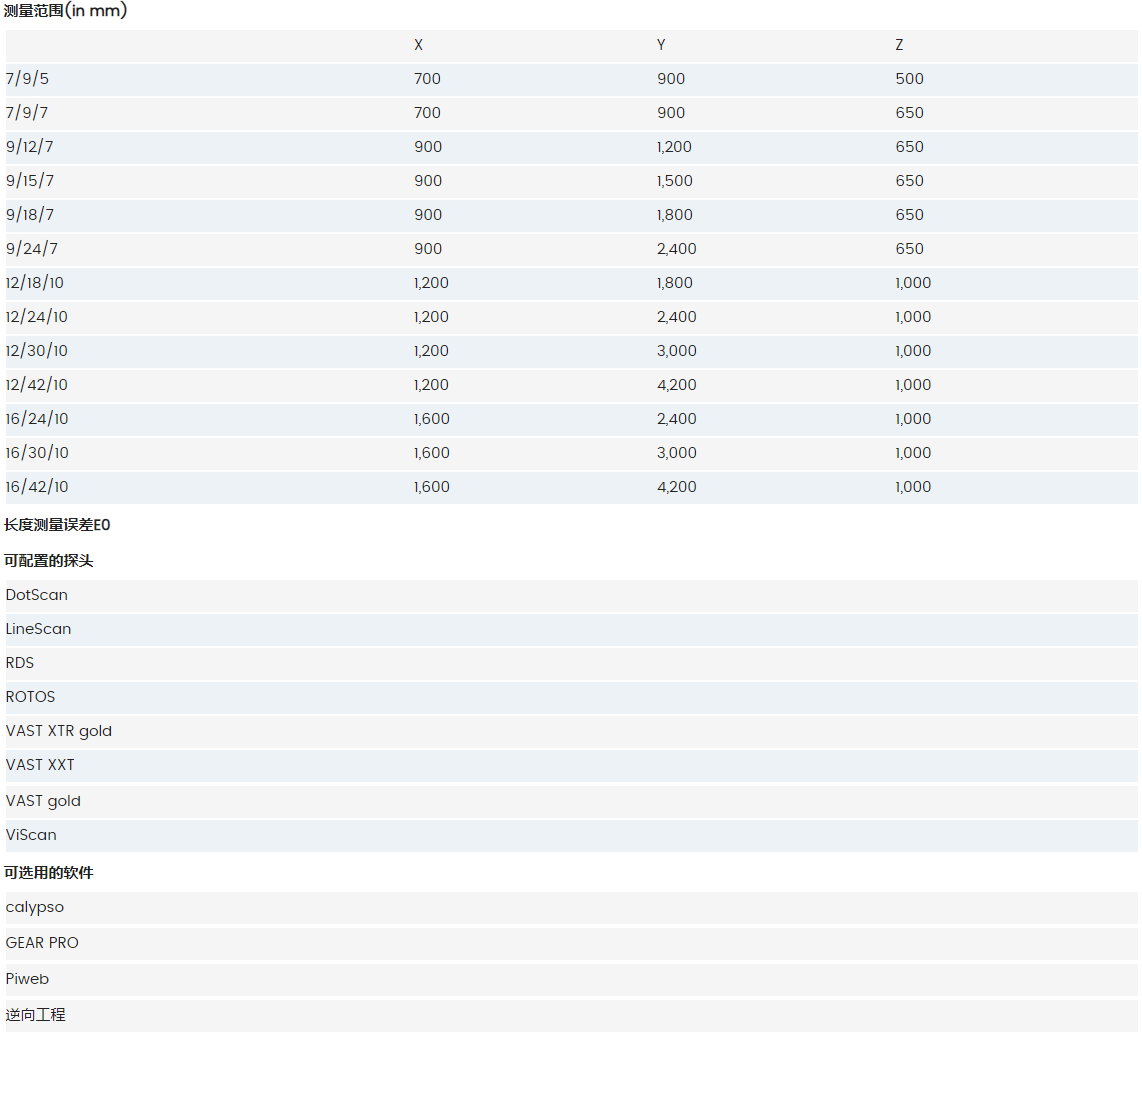This screenshot has height=1113, width=1142.
Task: Choose the ROTOS probe row
Action: pyautogui.click(x=31, y=697)
